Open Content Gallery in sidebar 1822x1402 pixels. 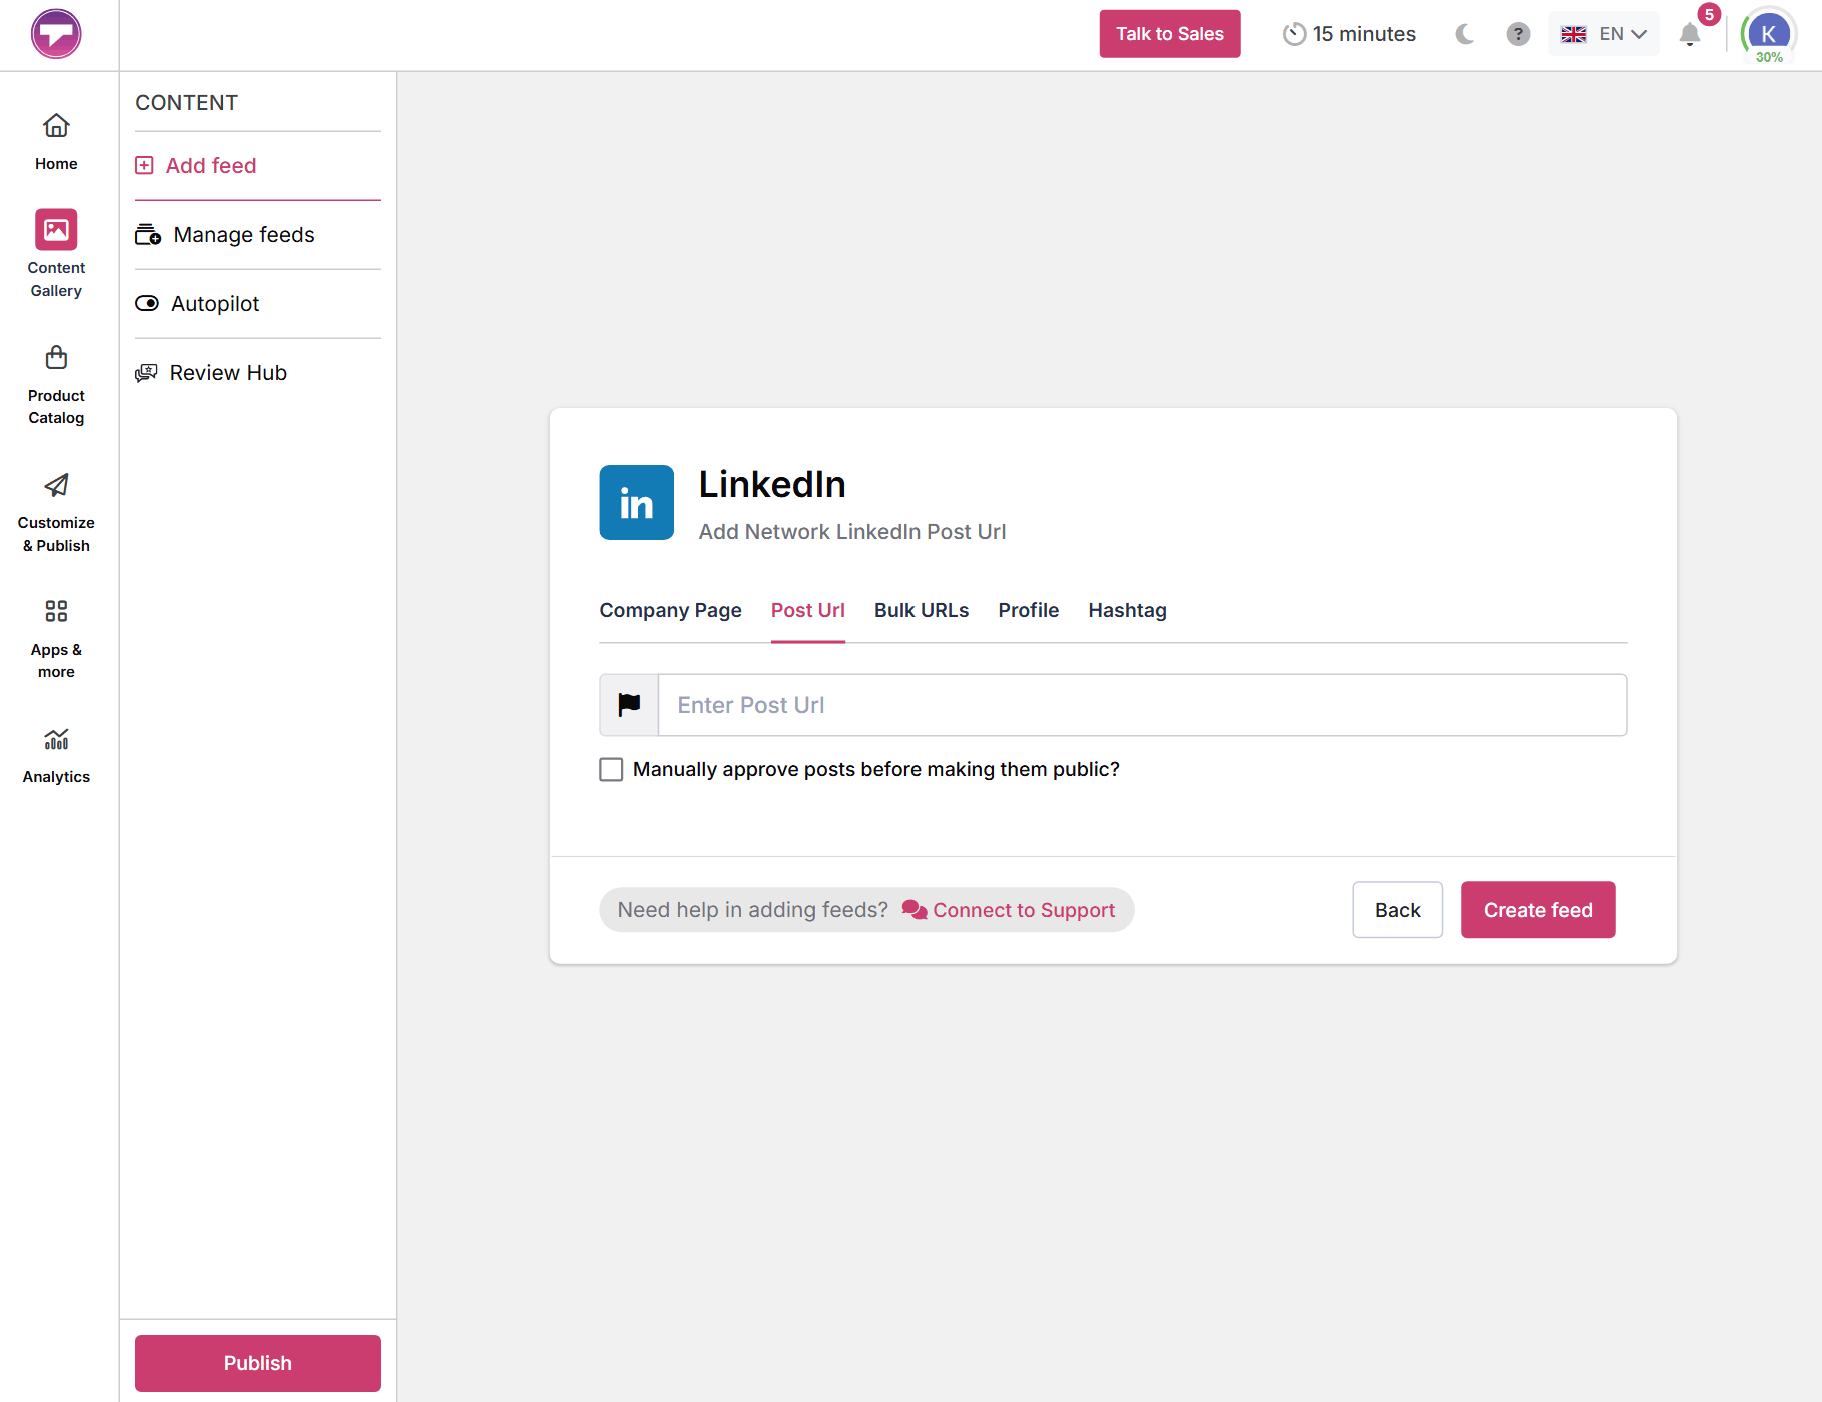click(56, 254)
